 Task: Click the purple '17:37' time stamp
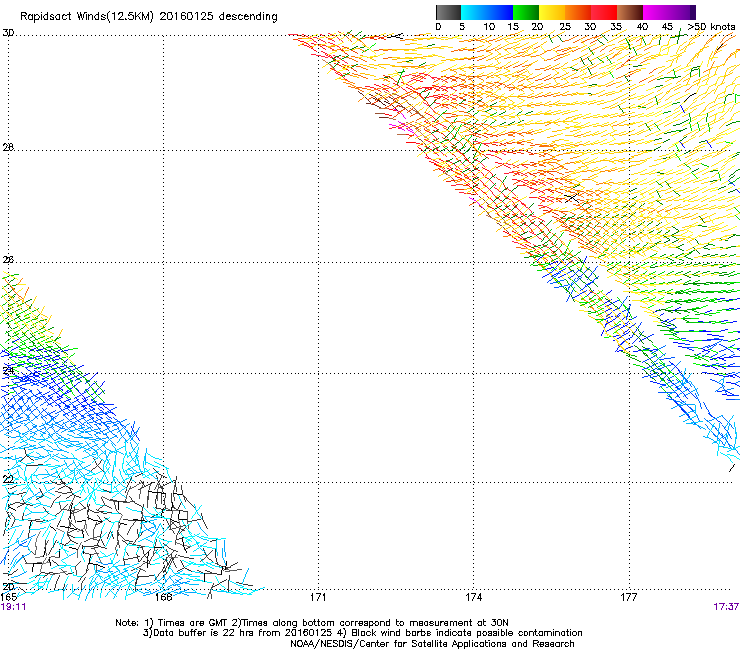(x=726, y=607)
